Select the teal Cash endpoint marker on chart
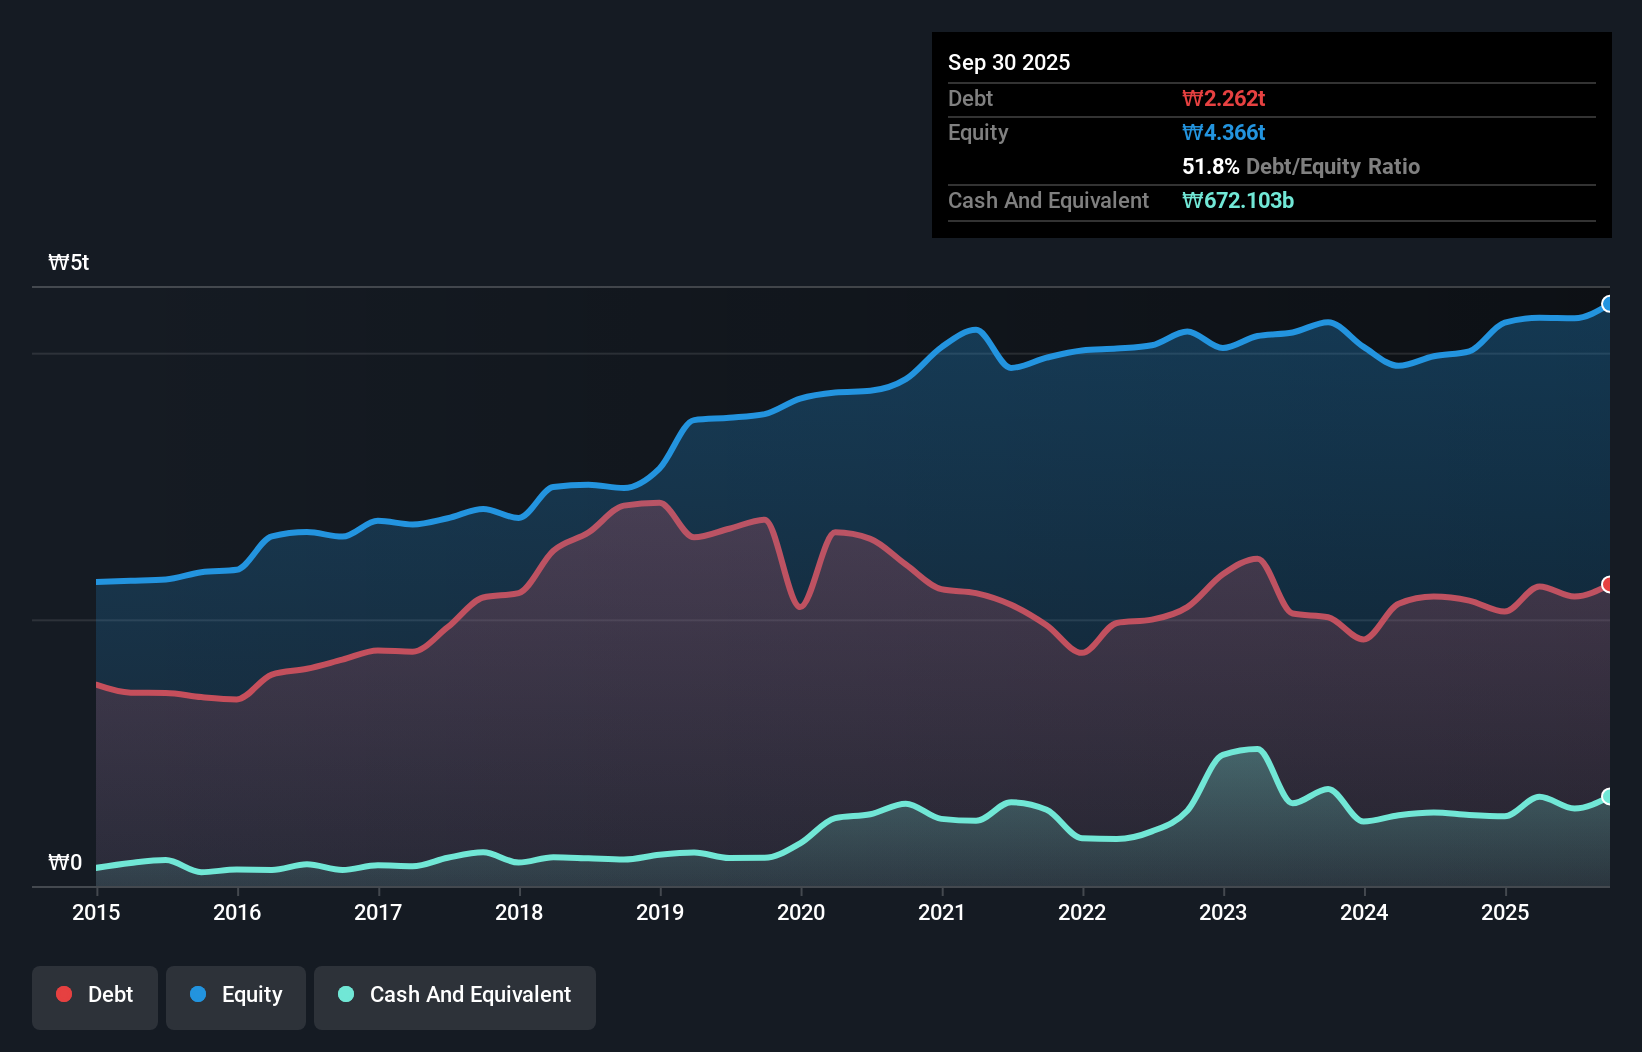Image resolution: width=1642 pixels, height=1052 pixels. tap(1607, 796)
